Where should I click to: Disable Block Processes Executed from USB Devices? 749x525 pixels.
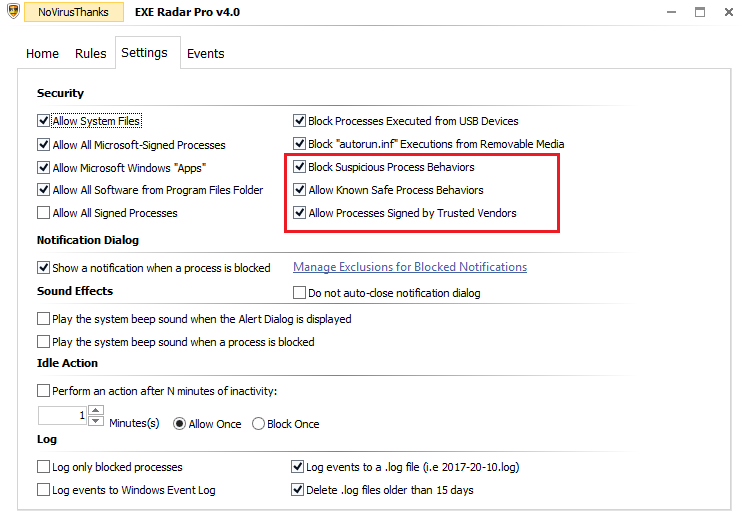(299, 121)
